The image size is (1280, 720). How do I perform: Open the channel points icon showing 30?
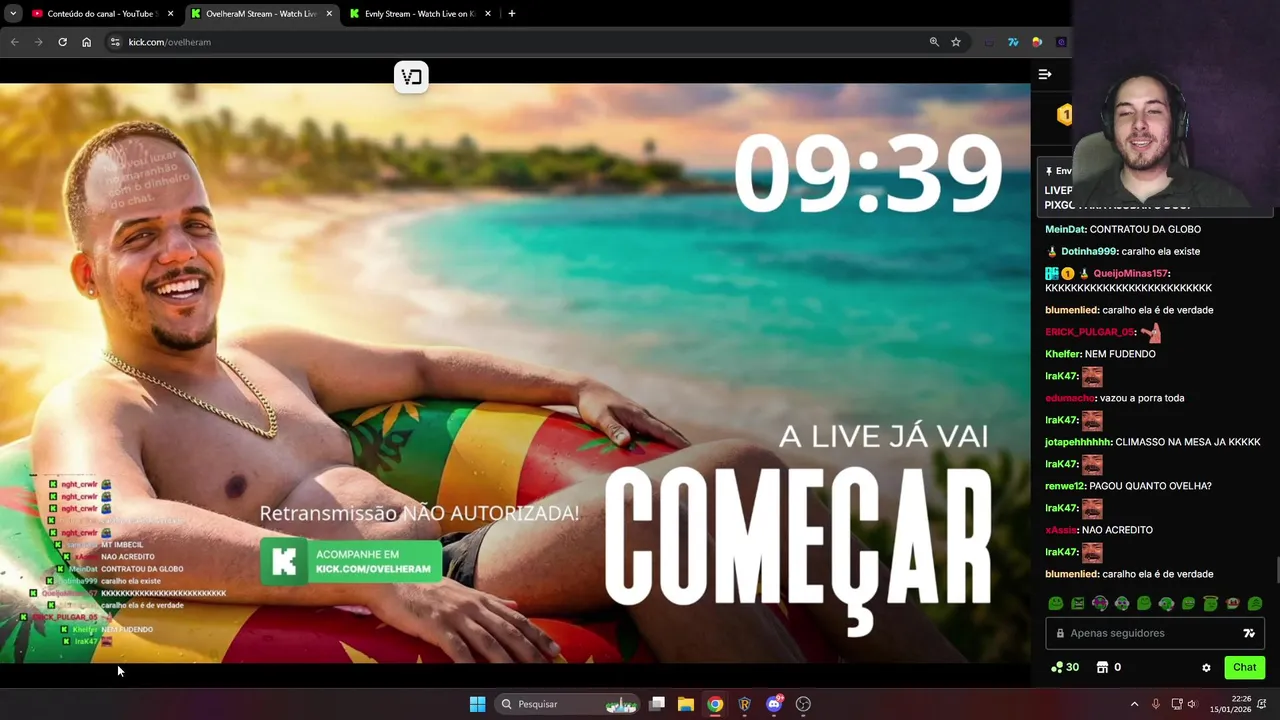tap(1065, 667)
